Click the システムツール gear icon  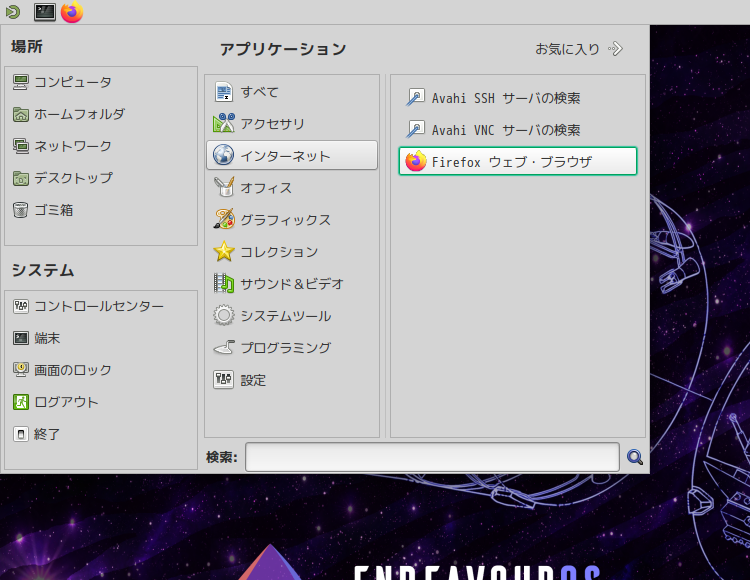click(224, 316)
